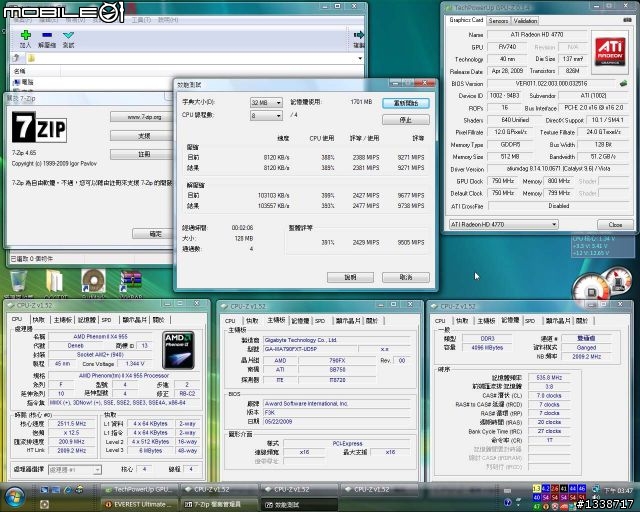Select the Graphics Card tab in GPU-Z
Screen dimensions: 640x512
[466, 20]
